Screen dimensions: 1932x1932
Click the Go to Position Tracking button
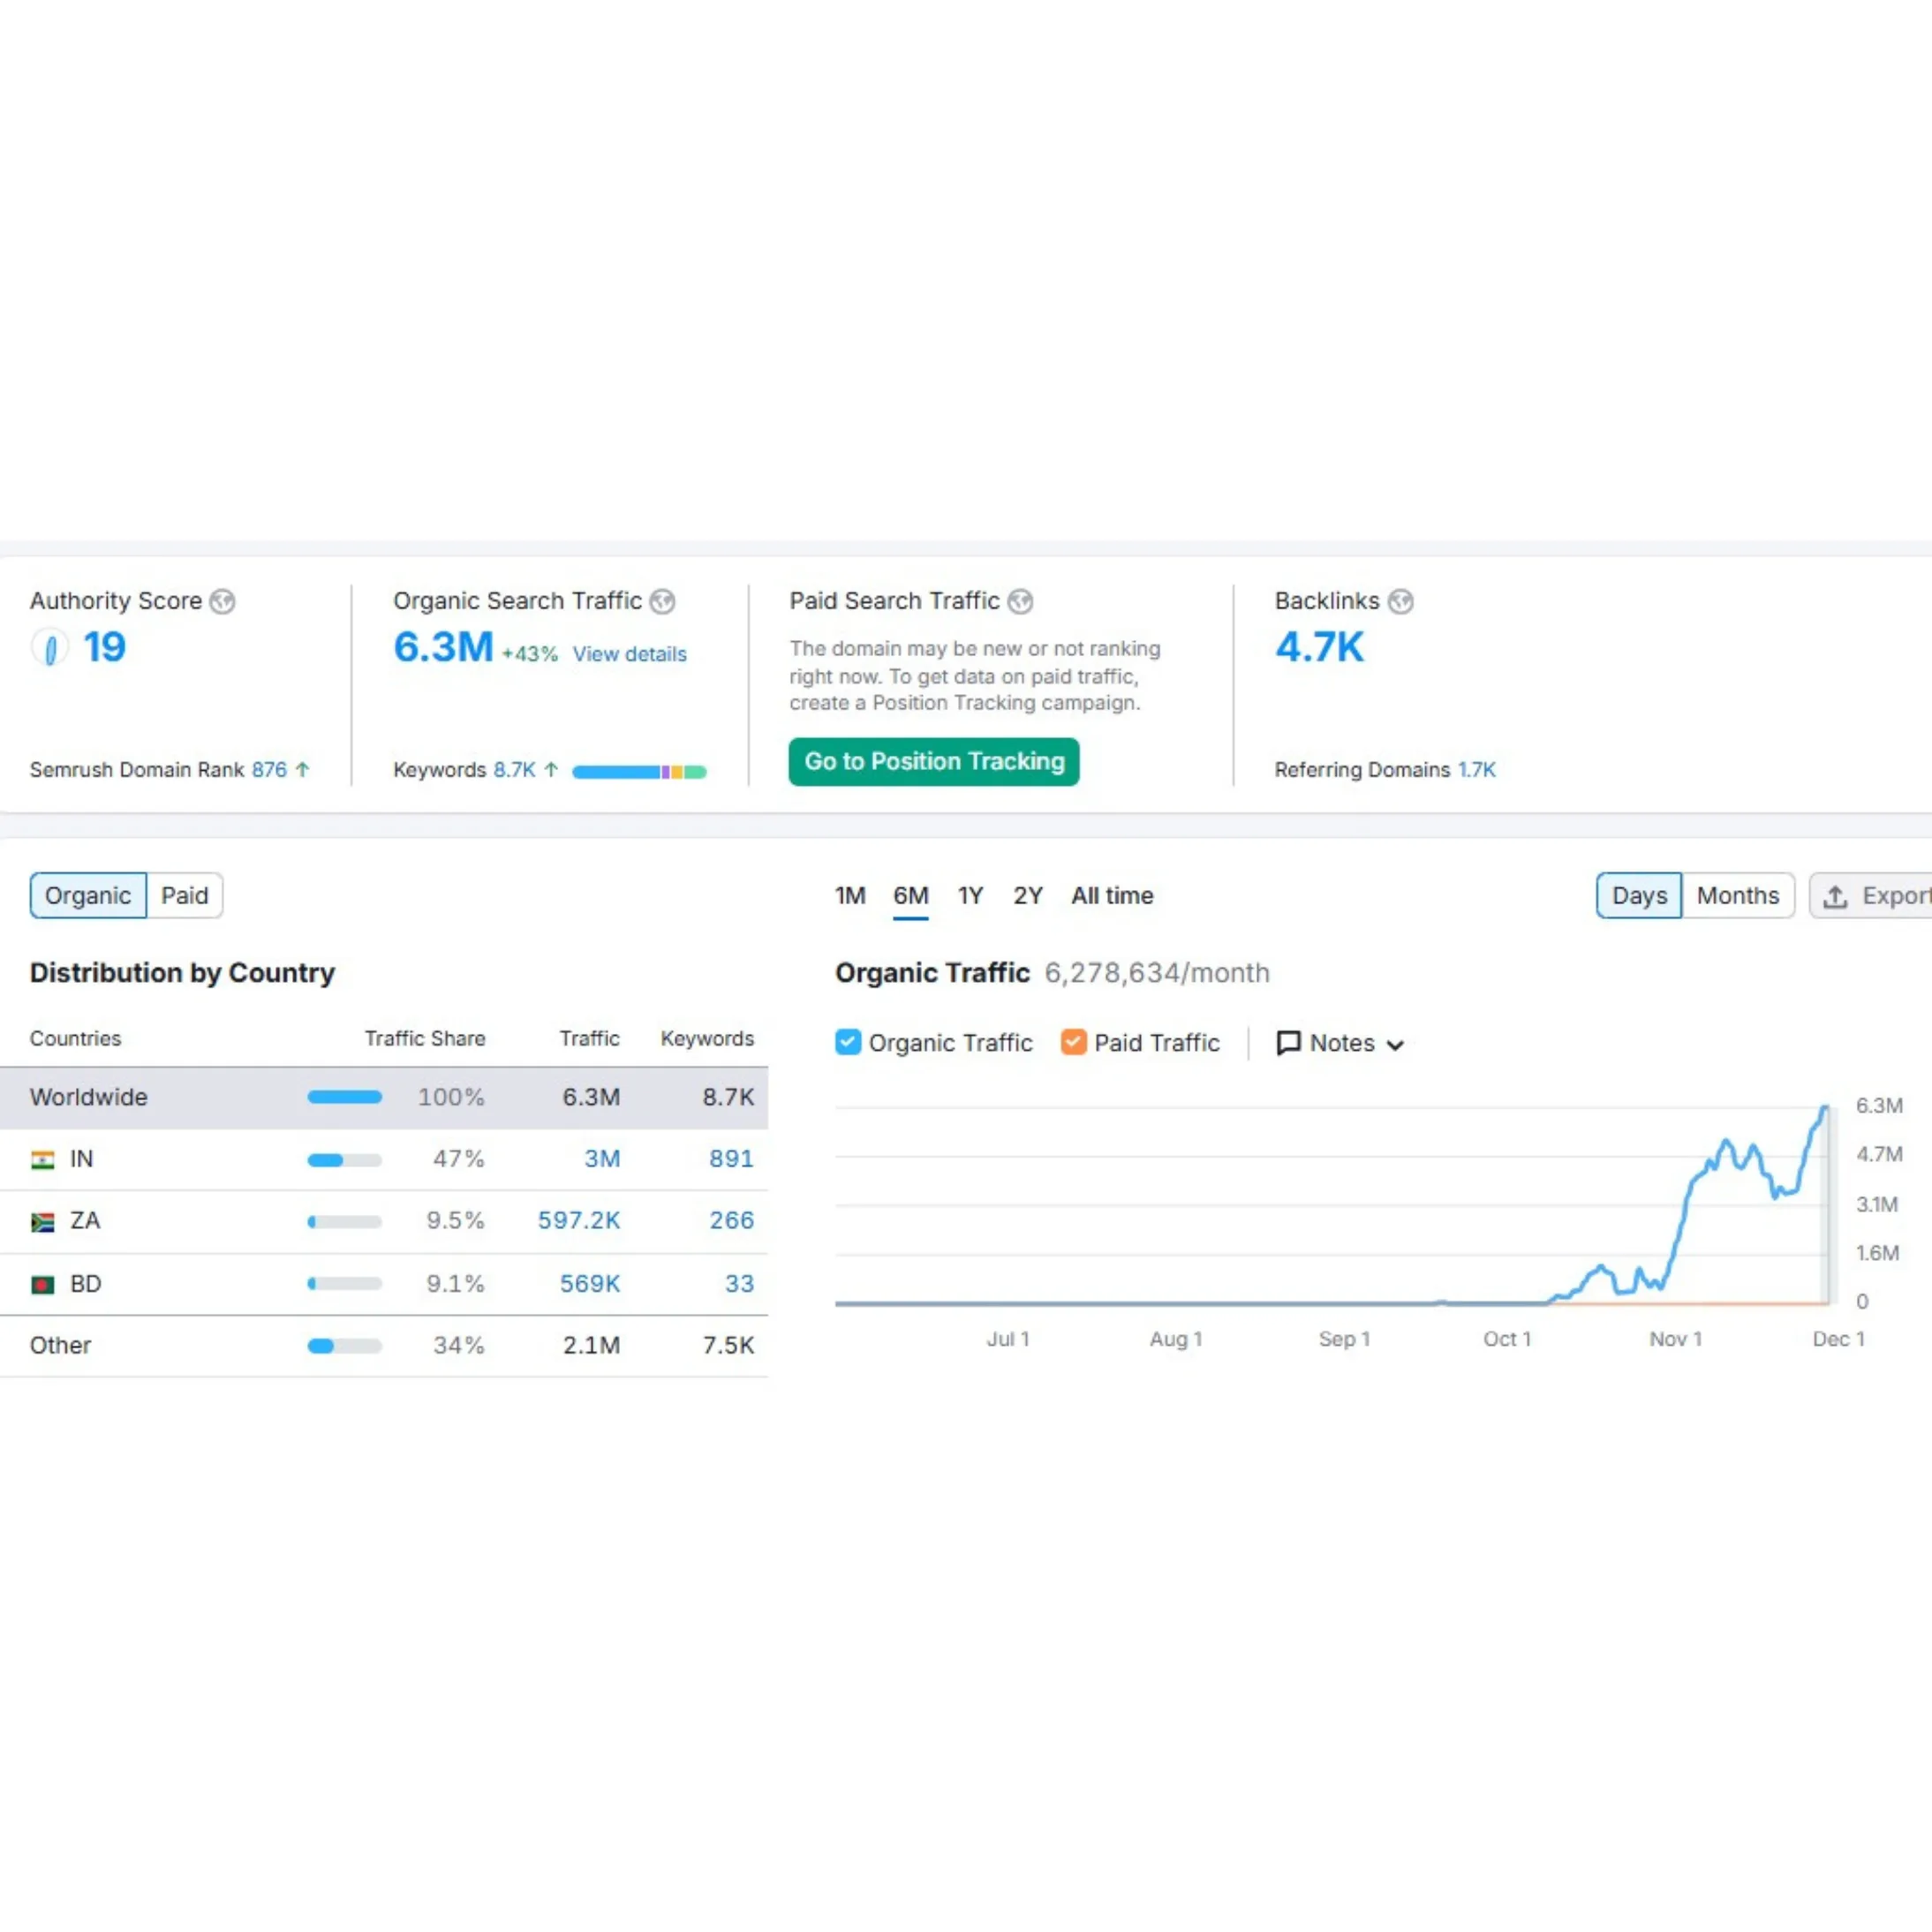(933, 761)
